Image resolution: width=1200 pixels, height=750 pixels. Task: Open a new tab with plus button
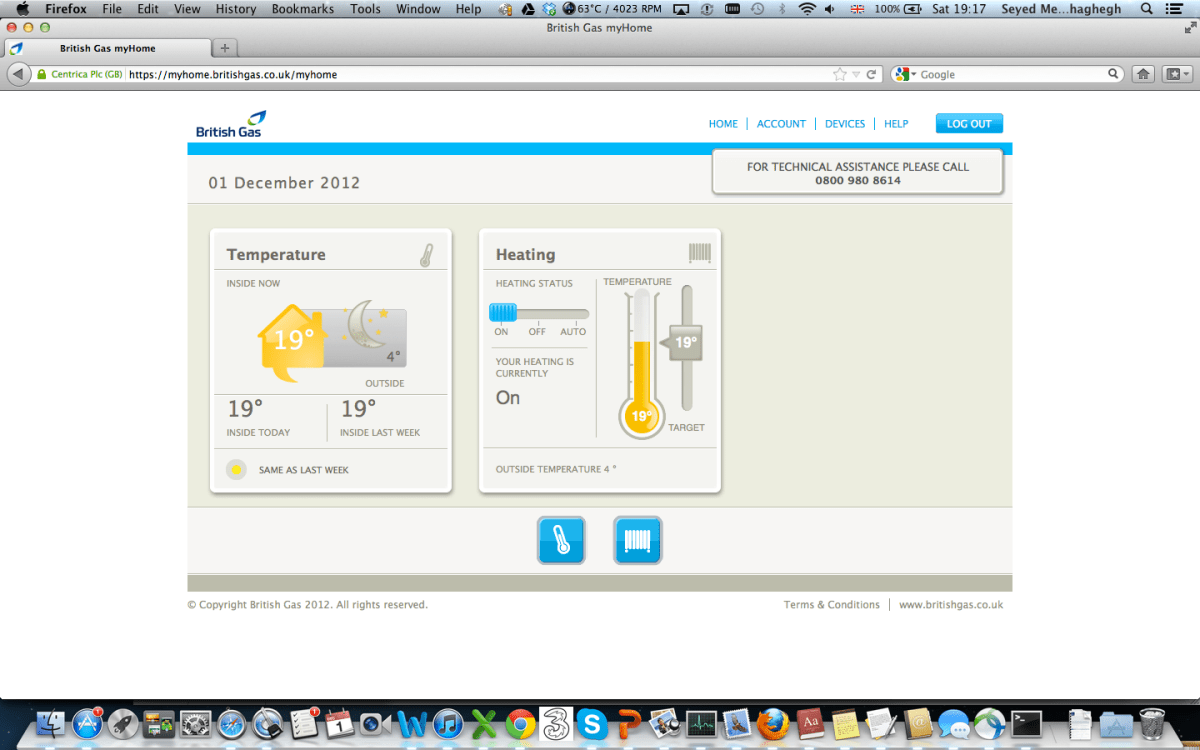point(225,48)
